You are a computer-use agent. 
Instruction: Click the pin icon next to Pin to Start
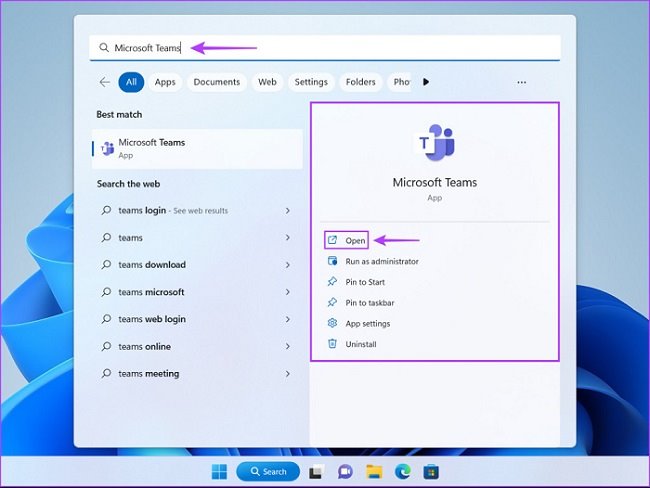pyautogui.click(x=332, y=282)
